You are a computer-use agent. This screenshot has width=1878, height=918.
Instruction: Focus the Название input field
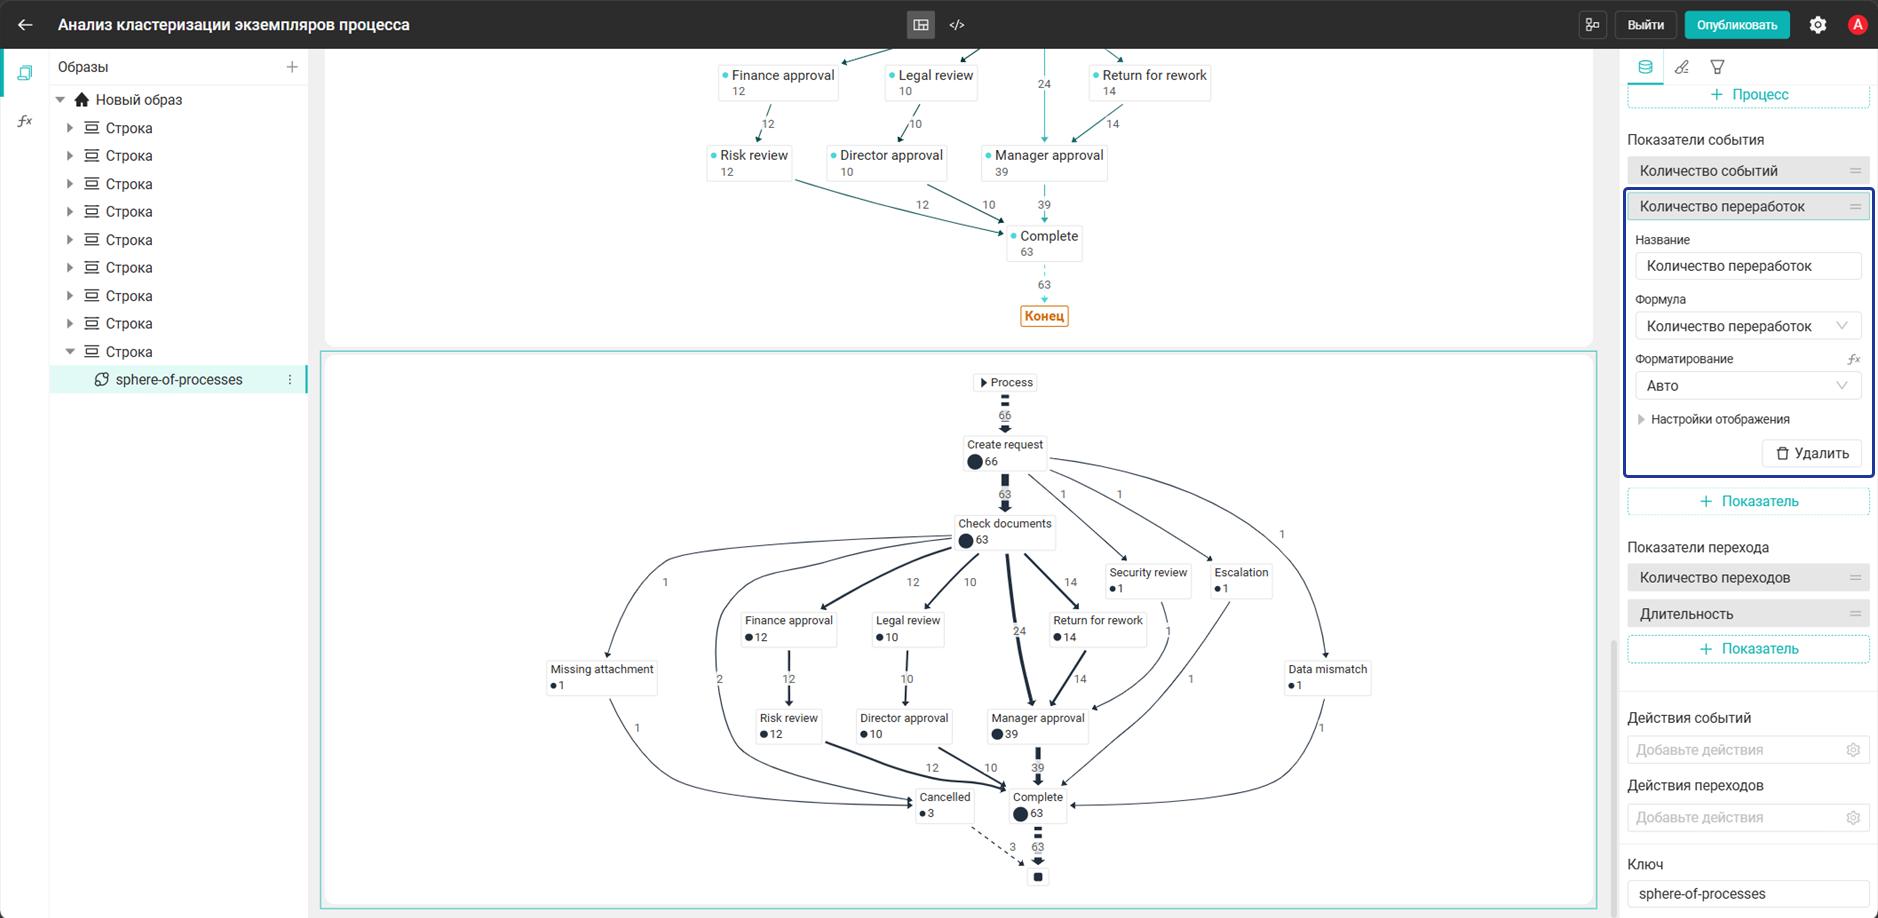(1748, 266)
